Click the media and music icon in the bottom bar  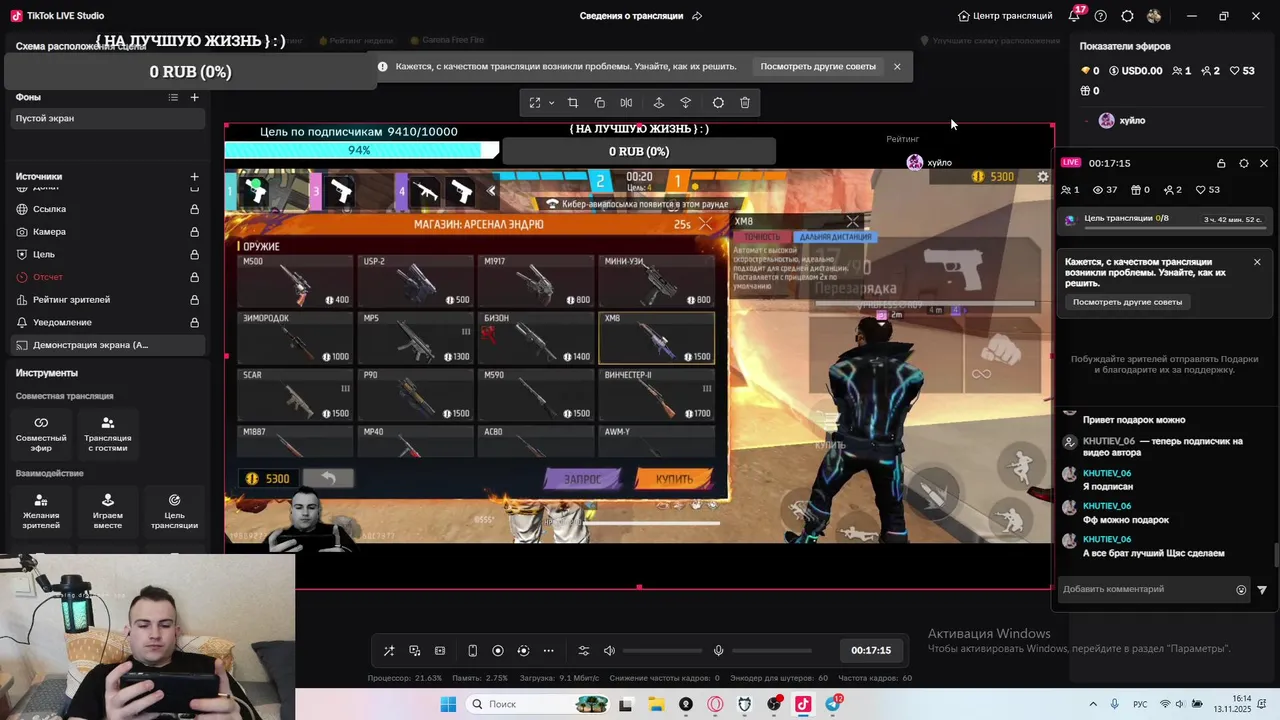(415, 651)
